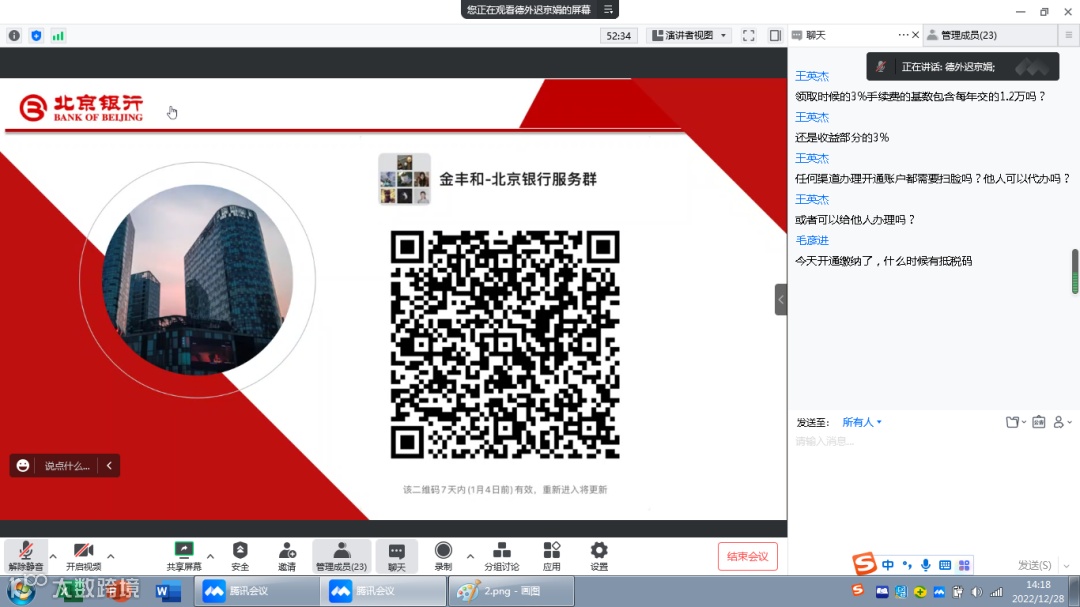1080x607 pixels.
Task: Click the system tray network icon
Action: (996, 592)
